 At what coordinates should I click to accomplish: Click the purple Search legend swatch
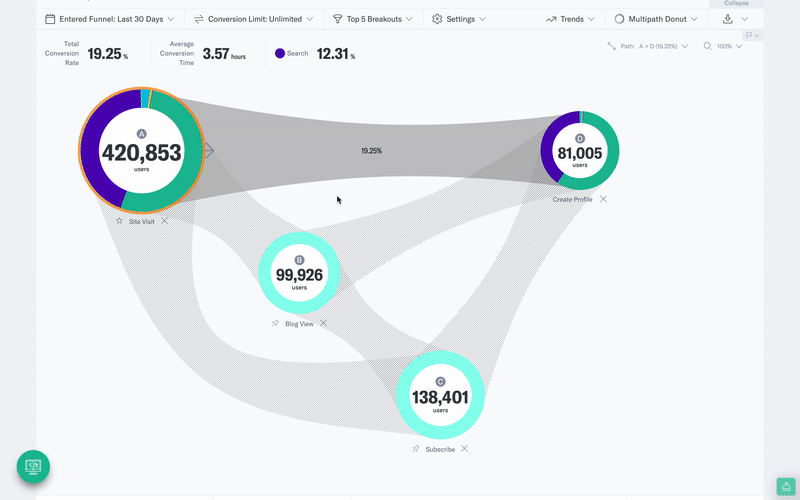coord(280,53)
